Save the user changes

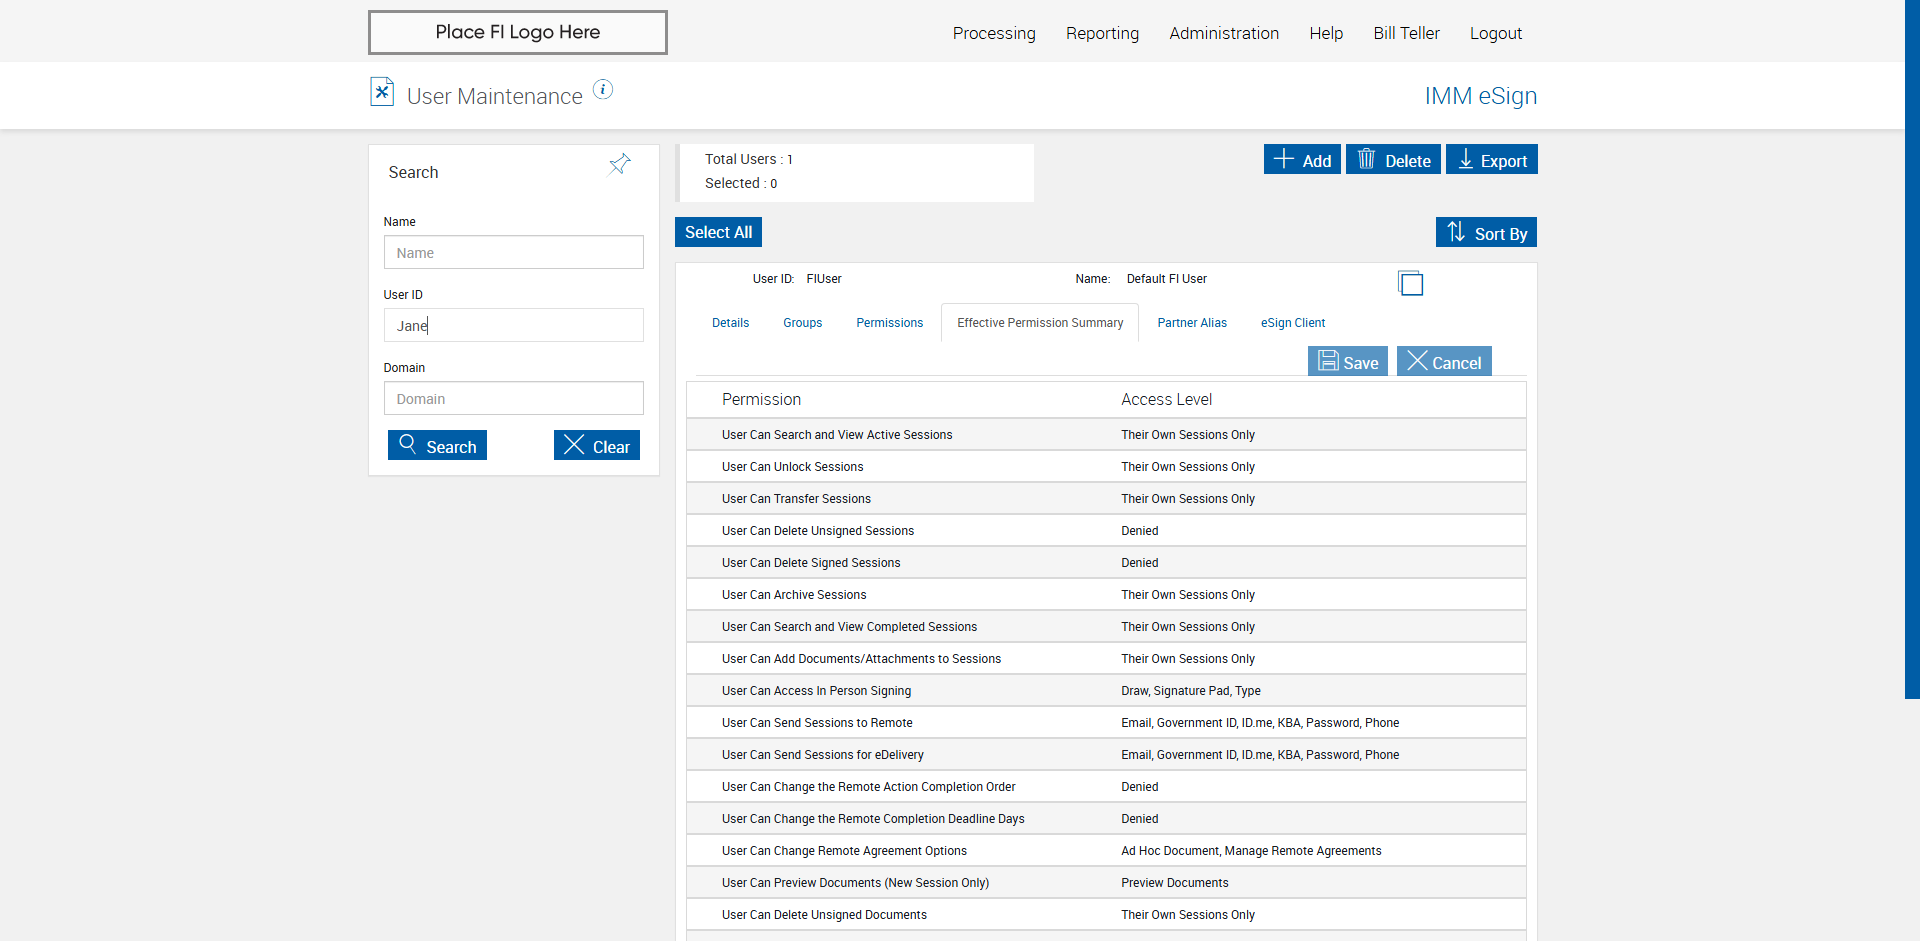1348,362
